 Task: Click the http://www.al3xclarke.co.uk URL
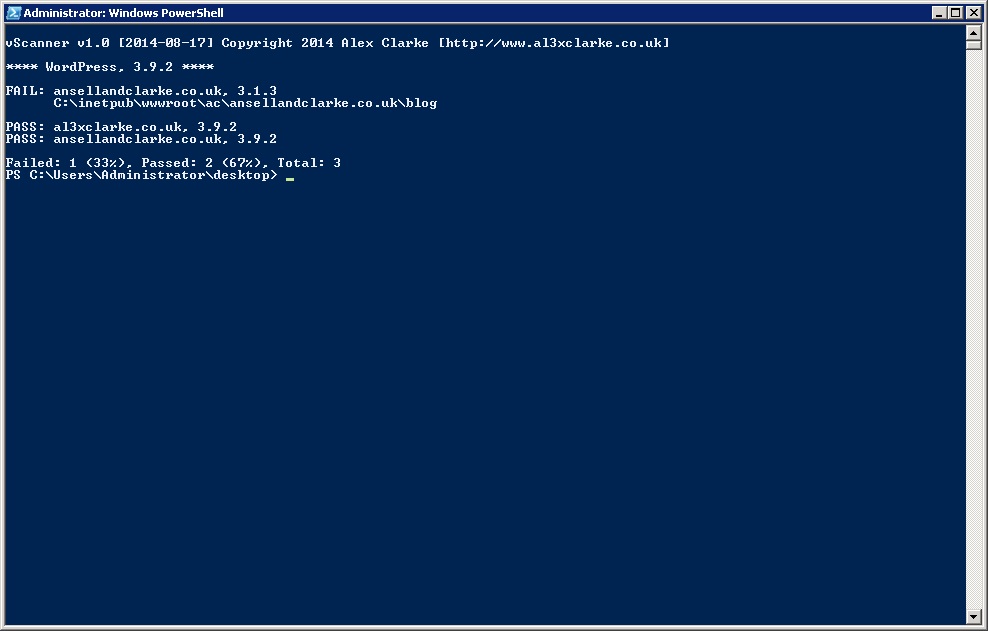pyautogui.click(x=554, y=43)
